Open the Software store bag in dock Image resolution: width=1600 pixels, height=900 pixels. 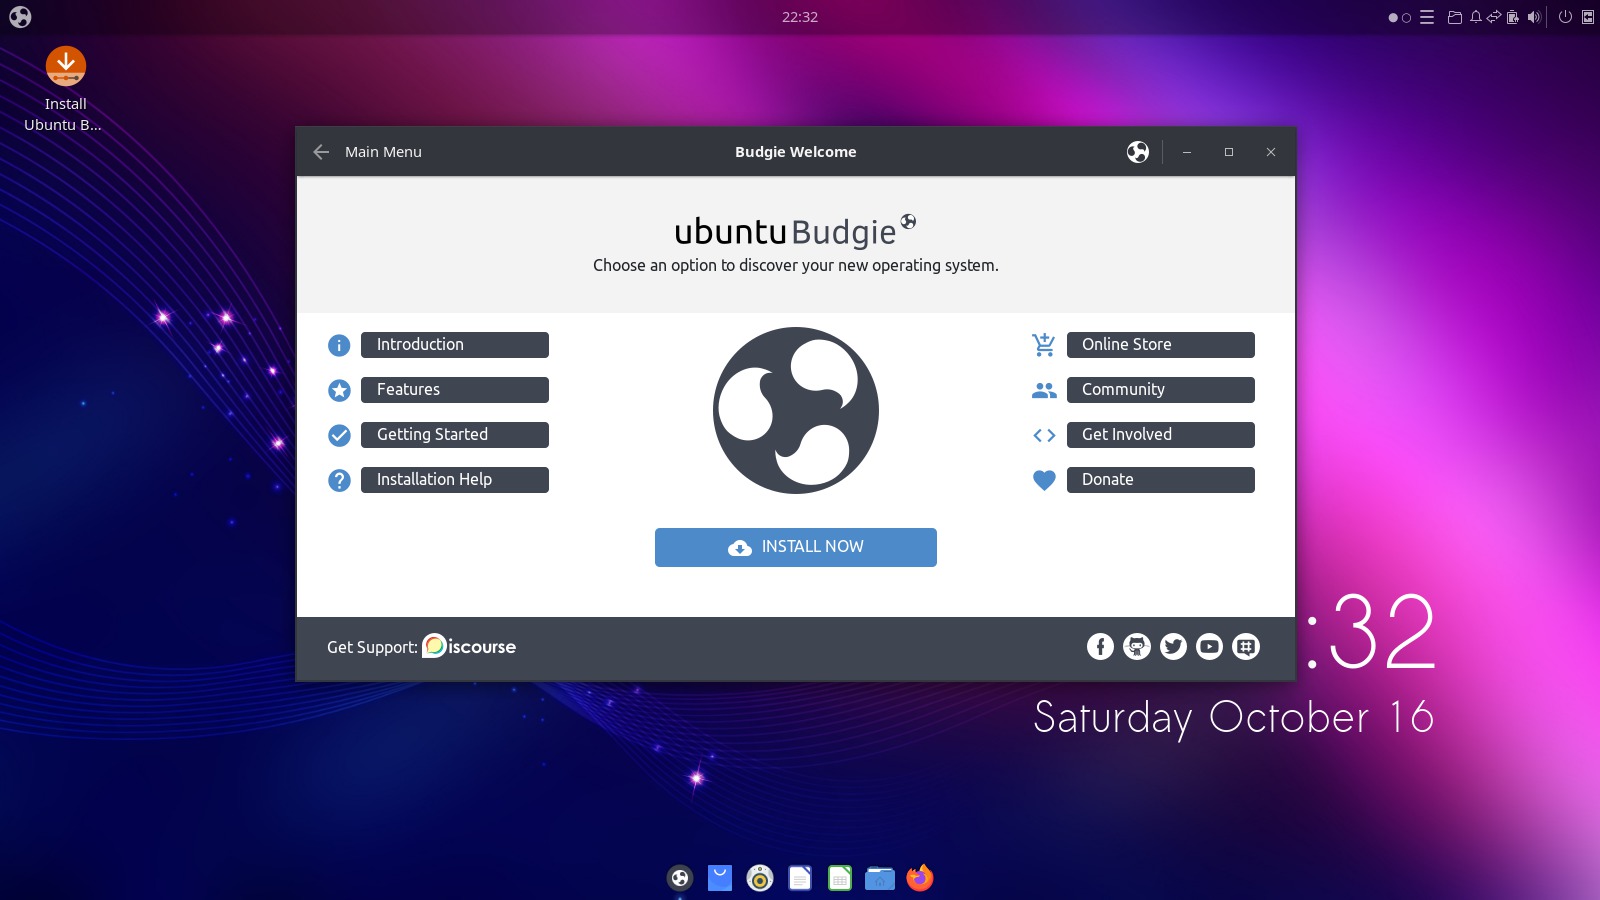click(720, 878)
